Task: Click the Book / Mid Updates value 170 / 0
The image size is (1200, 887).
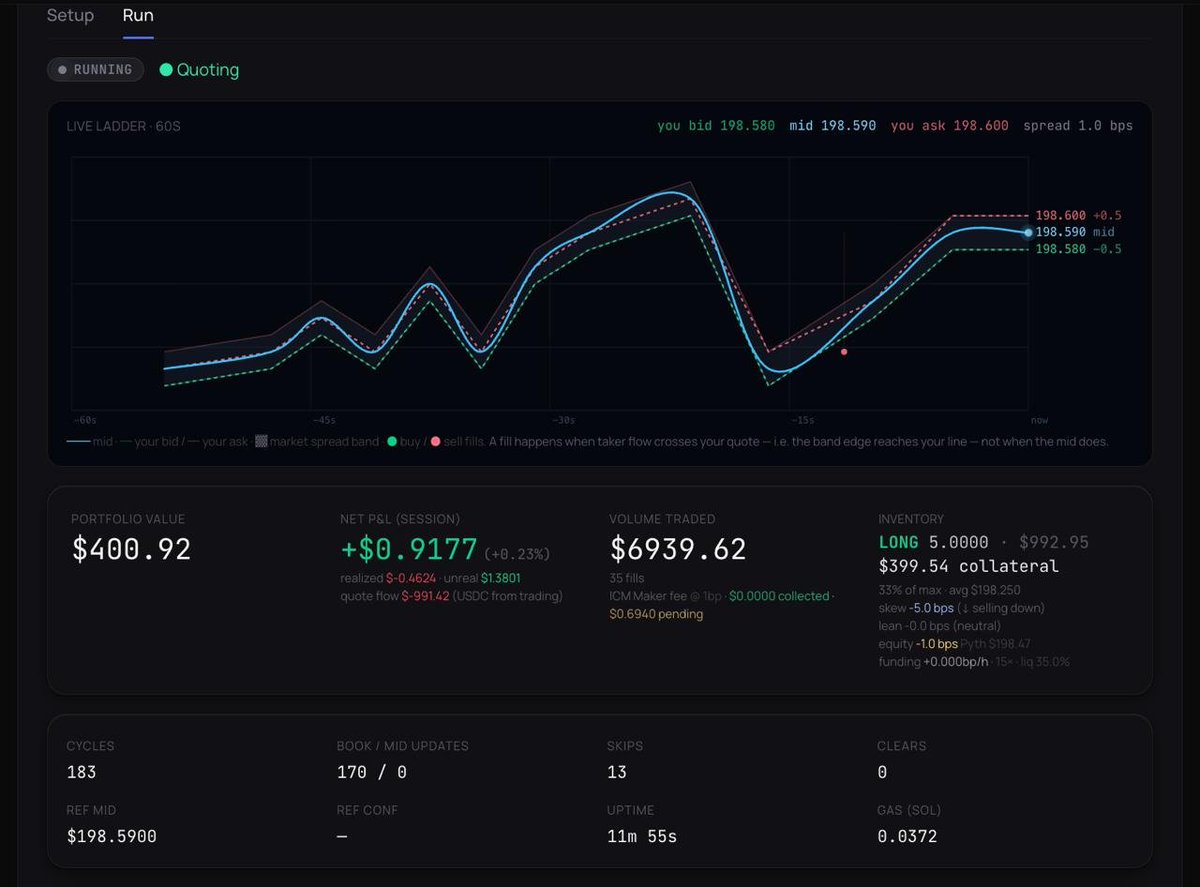Action: (x=372, y=772)
